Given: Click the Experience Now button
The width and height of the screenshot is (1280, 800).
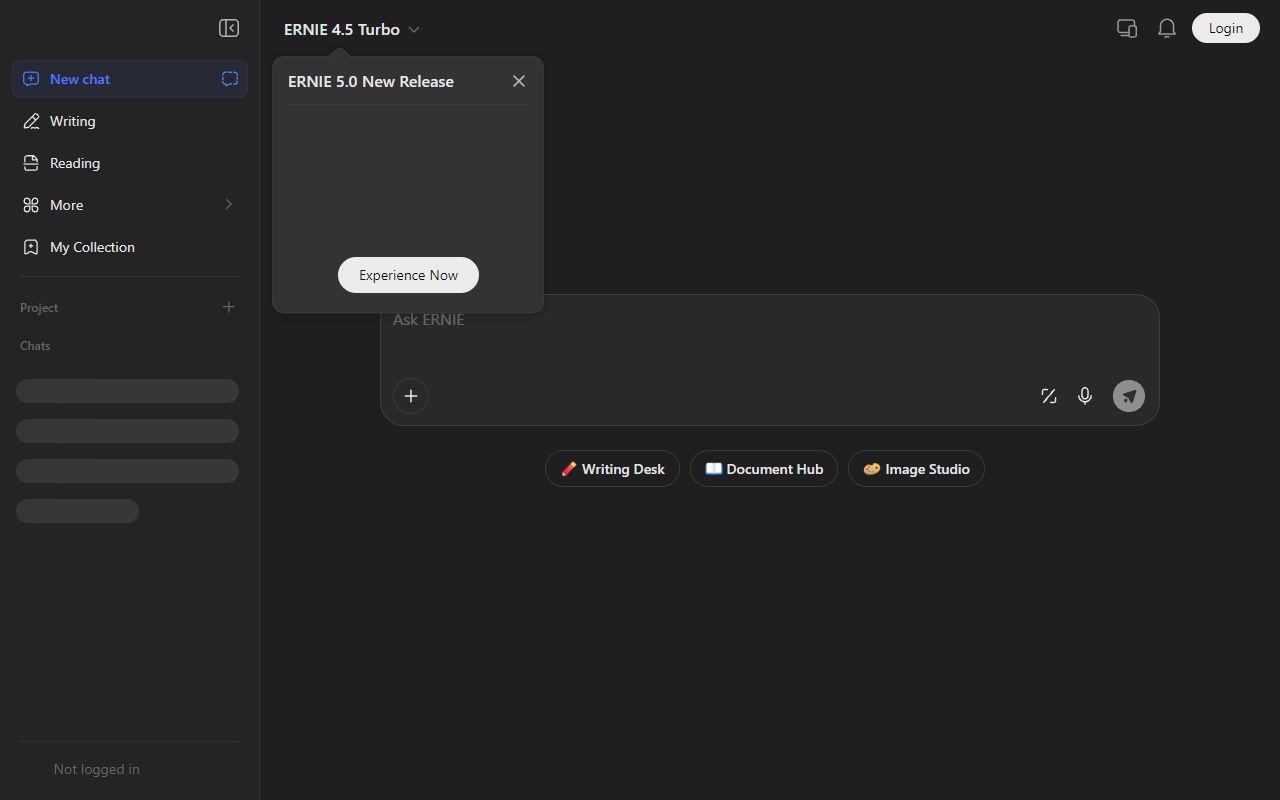Looking at the screenshot, I should [408, 275].
